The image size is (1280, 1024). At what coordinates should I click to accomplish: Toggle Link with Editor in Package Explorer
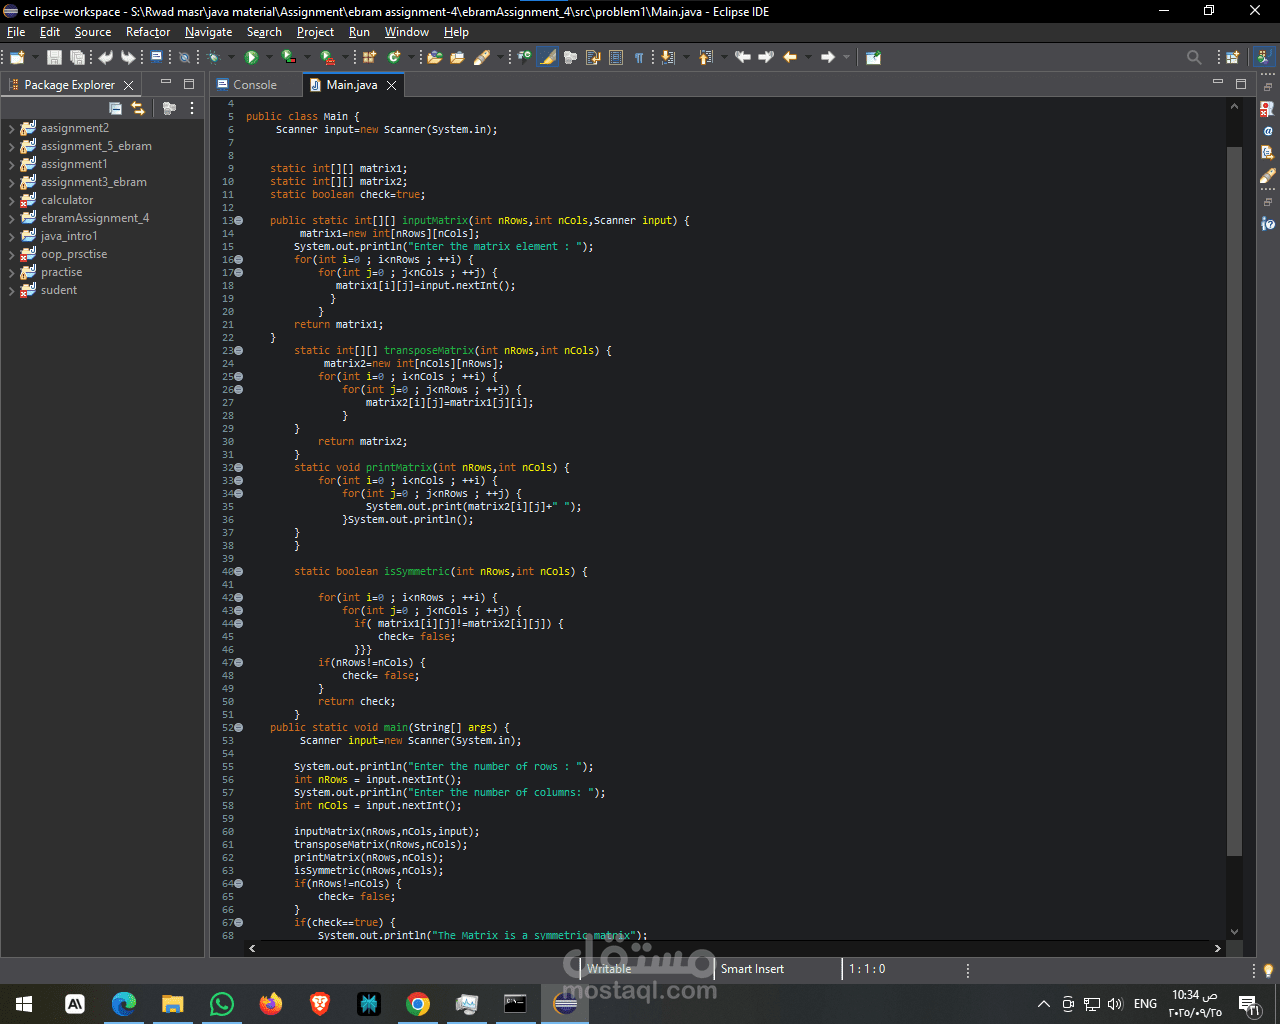pos(138,108)
